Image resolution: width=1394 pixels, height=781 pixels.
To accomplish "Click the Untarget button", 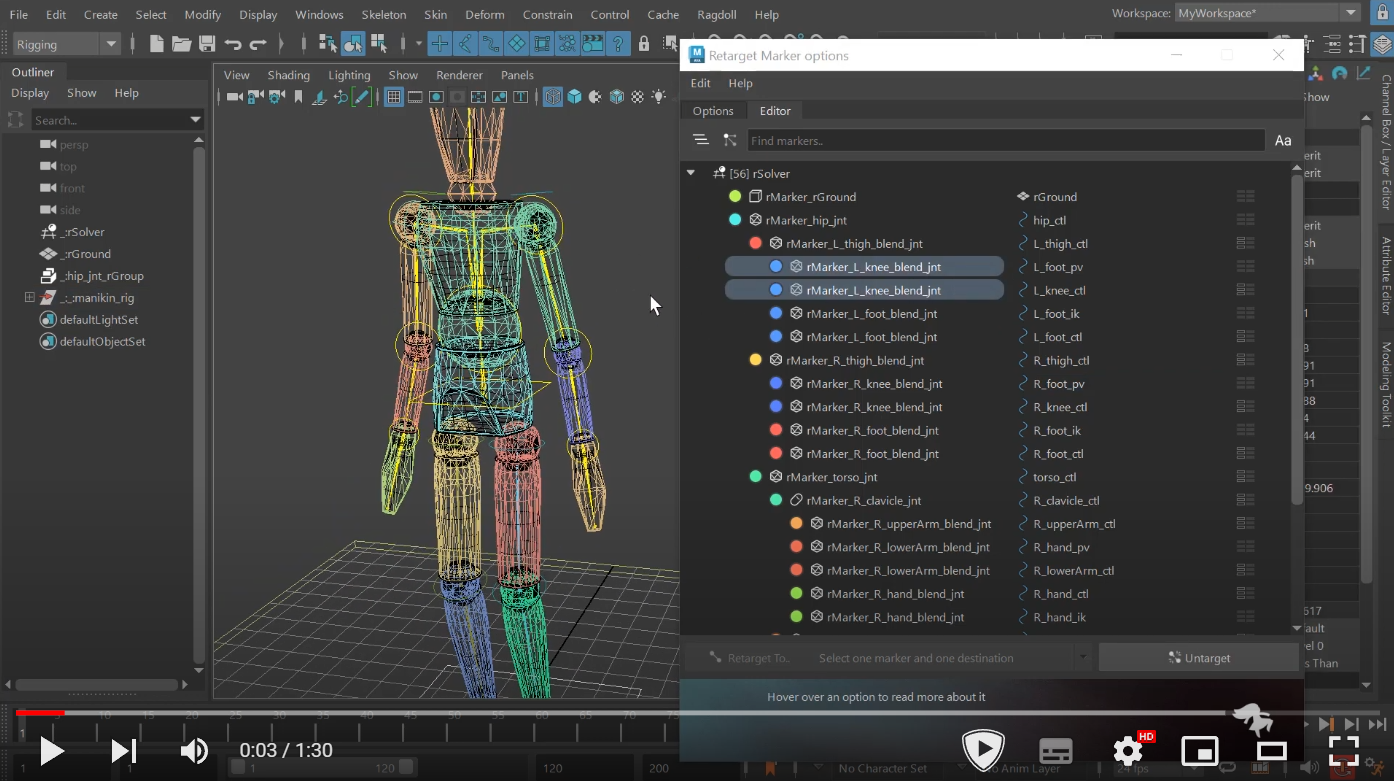I will (1199, 658).
